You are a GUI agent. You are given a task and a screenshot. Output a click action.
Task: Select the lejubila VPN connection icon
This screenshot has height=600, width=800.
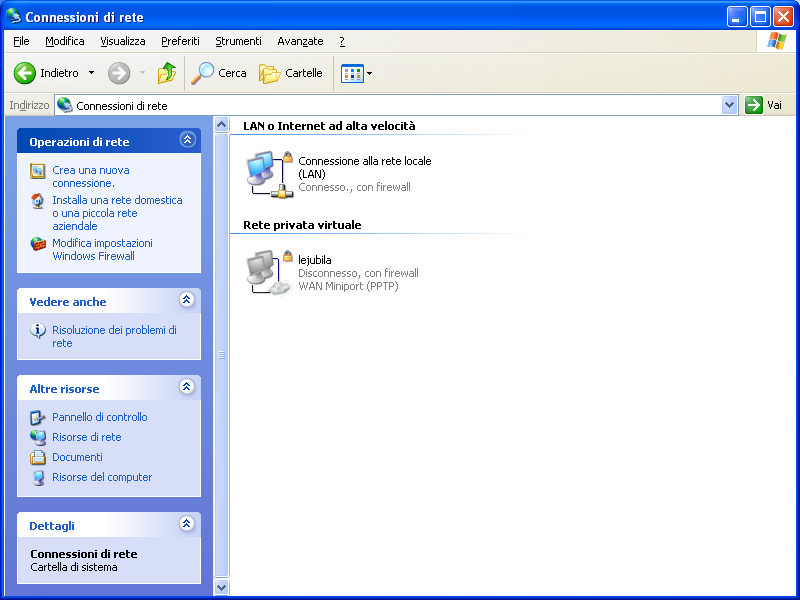pos(270,272)
